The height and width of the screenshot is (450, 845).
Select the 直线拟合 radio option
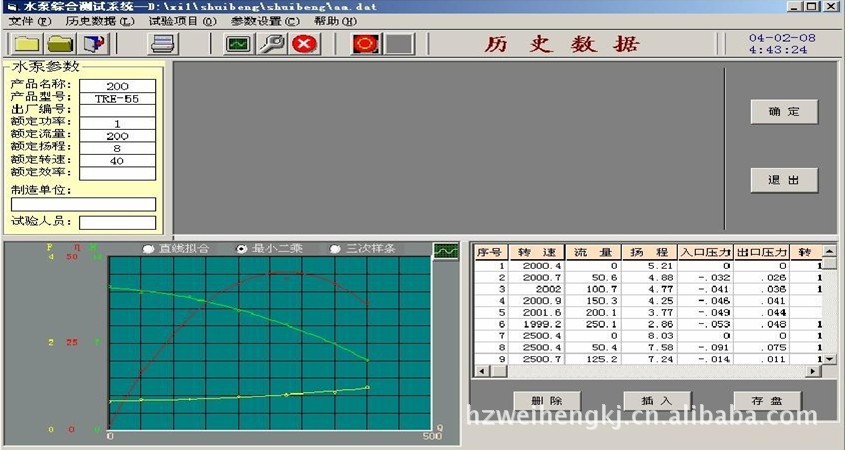tap(149, 248)
